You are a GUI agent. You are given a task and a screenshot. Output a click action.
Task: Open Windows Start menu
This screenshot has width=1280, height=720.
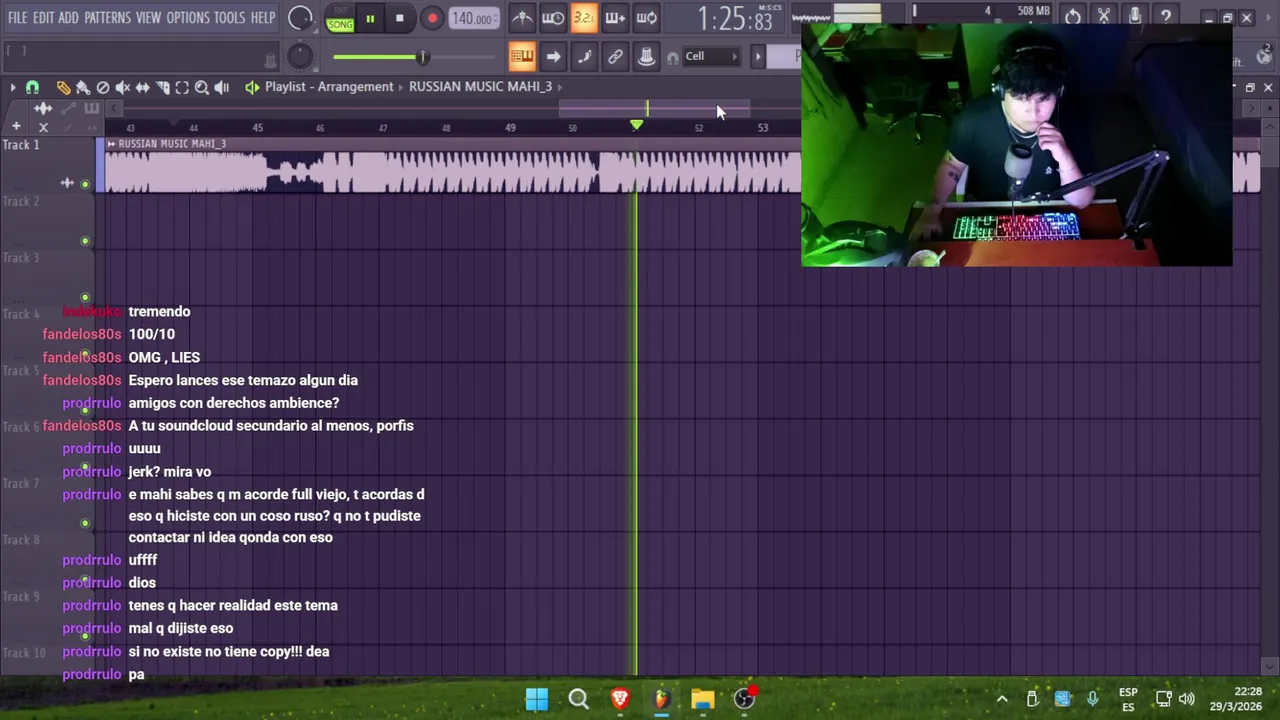click(x=537, y=699)
